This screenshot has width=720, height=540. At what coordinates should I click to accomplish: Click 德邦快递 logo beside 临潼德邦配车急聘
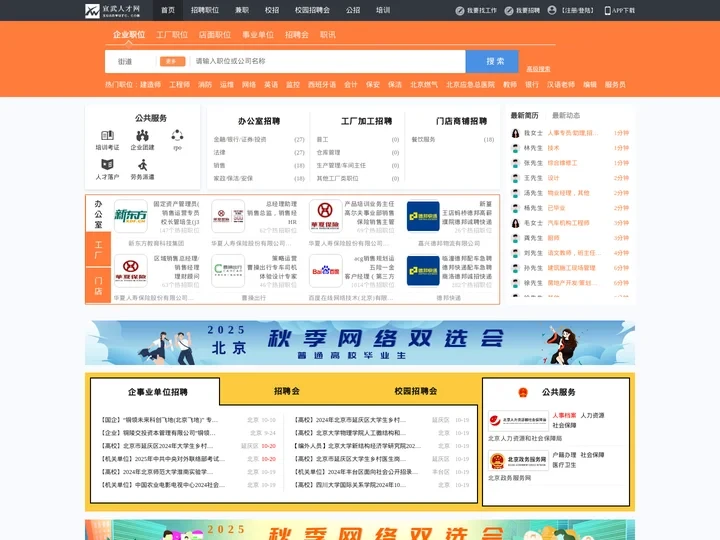point(423,271)
